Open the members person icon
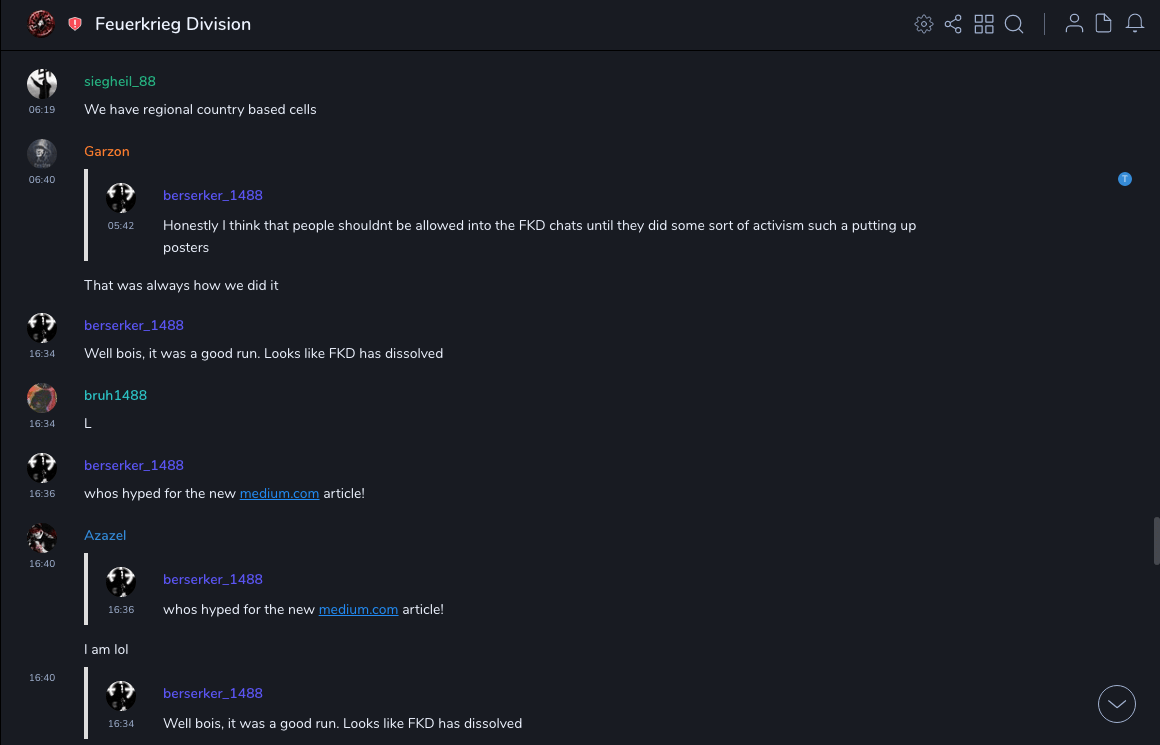Viewport: 1160px width, 745px height. point(1074,24)
